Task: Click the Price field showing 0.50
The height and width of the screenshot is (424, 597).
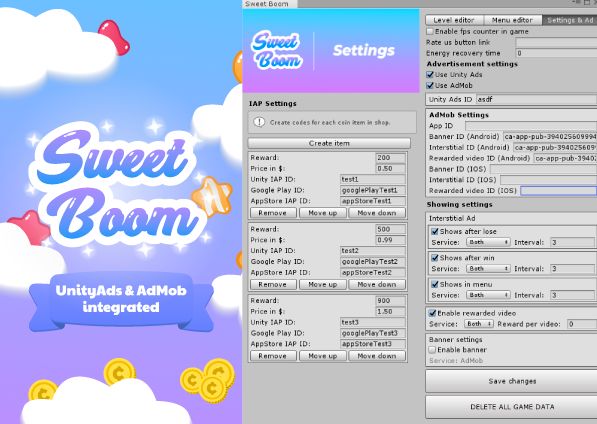Action: pyautogui.click(x=391, y=168)
